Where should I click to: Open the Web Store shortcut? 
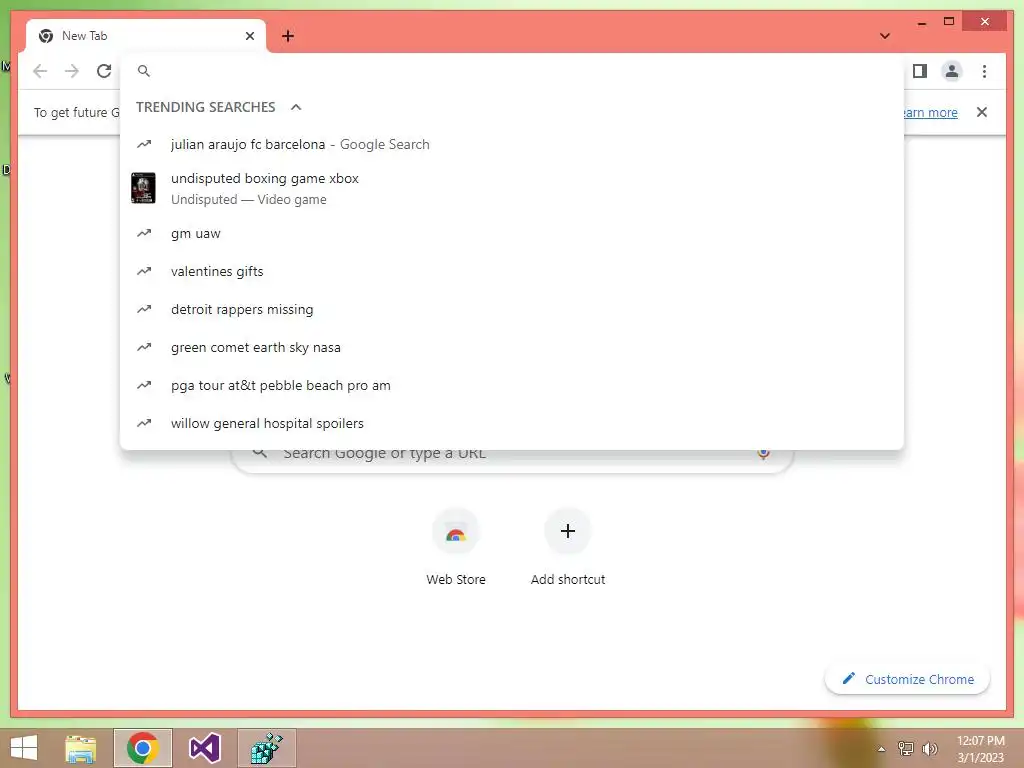tap(456, 547)
